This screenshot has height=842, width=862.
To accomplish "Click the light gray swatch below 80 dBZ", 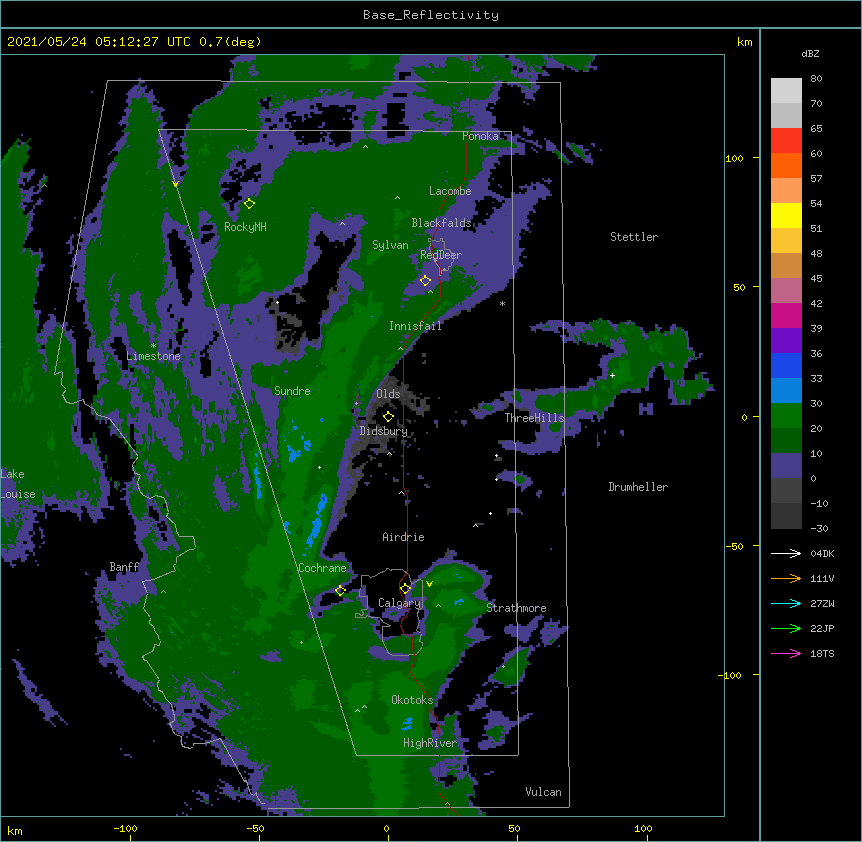I will (786, 91).
